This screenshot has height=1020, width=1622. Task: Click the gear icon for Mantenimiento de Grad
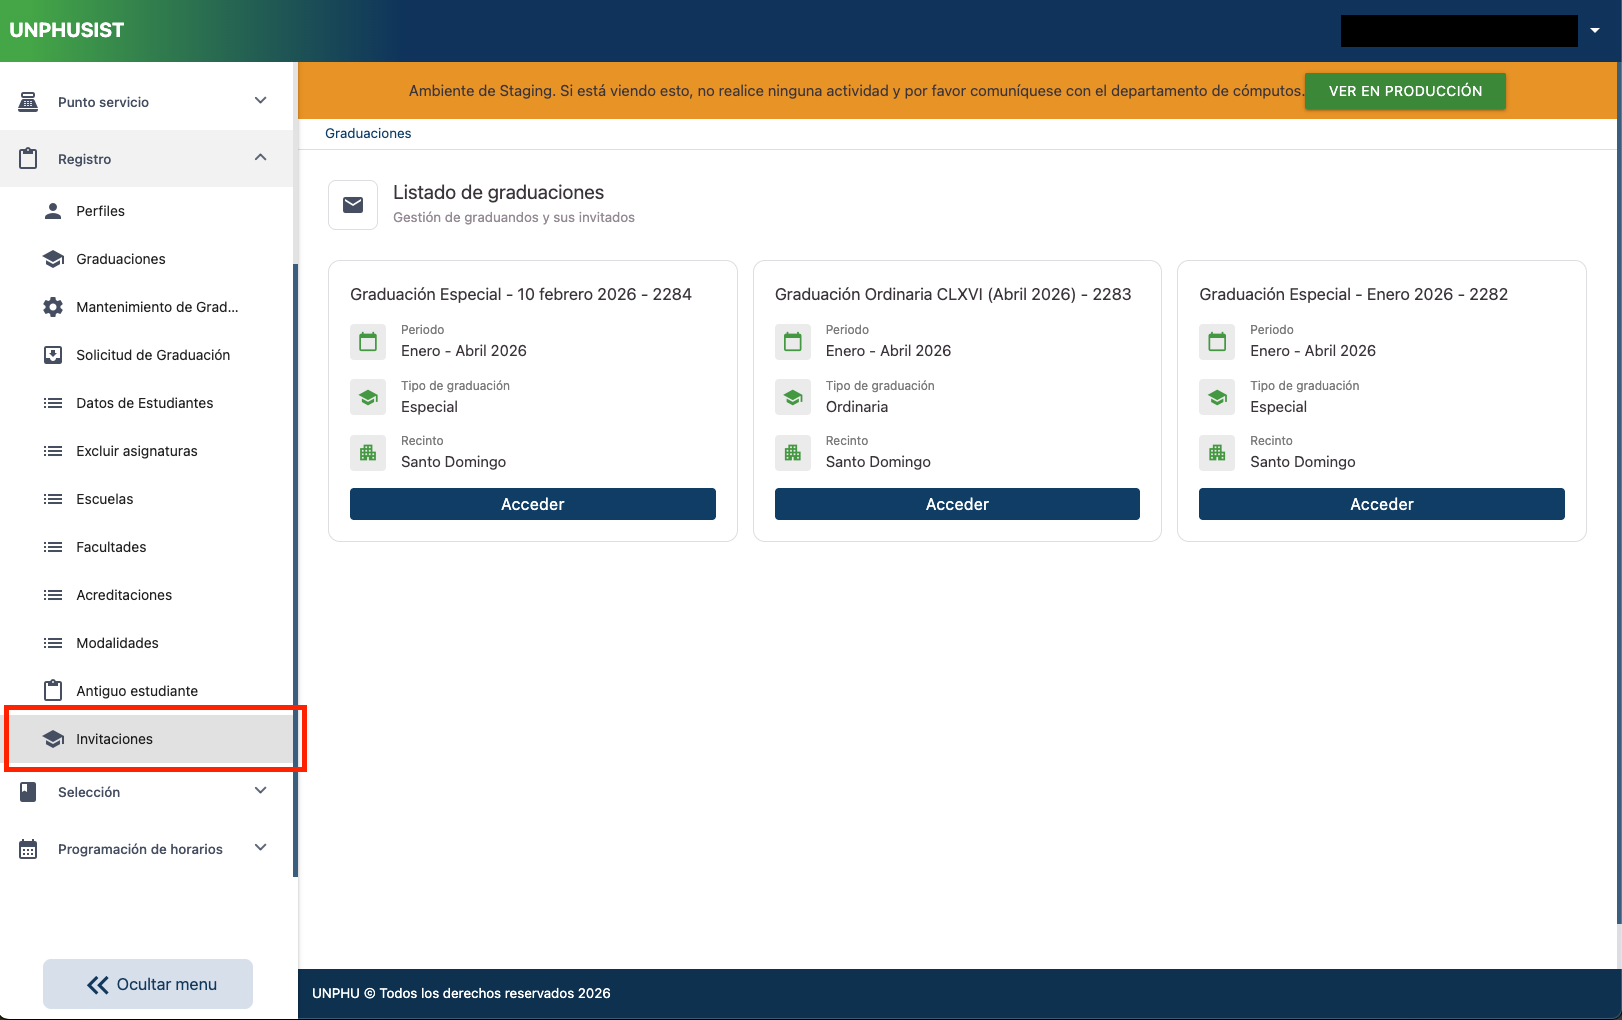pos(53,307)
